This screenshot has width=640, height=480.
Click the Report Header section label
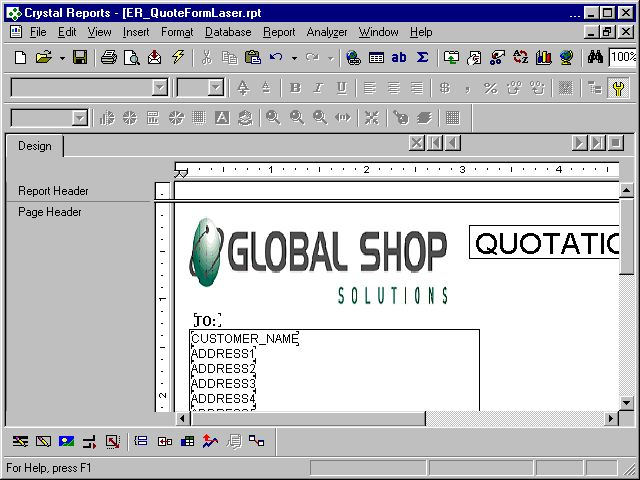(x=53, y=191)
